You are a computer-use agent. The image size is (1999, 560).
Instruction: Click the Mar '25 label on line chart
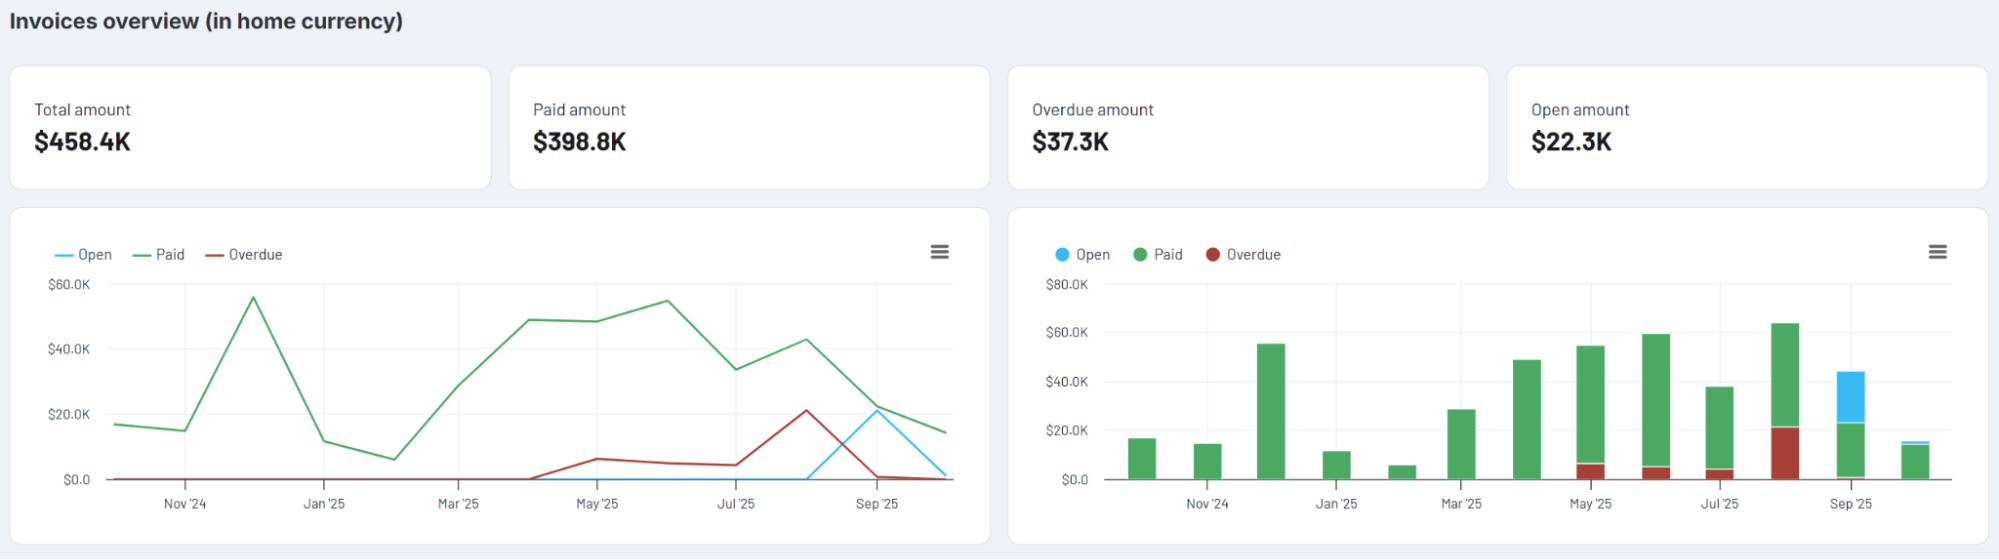458,504
